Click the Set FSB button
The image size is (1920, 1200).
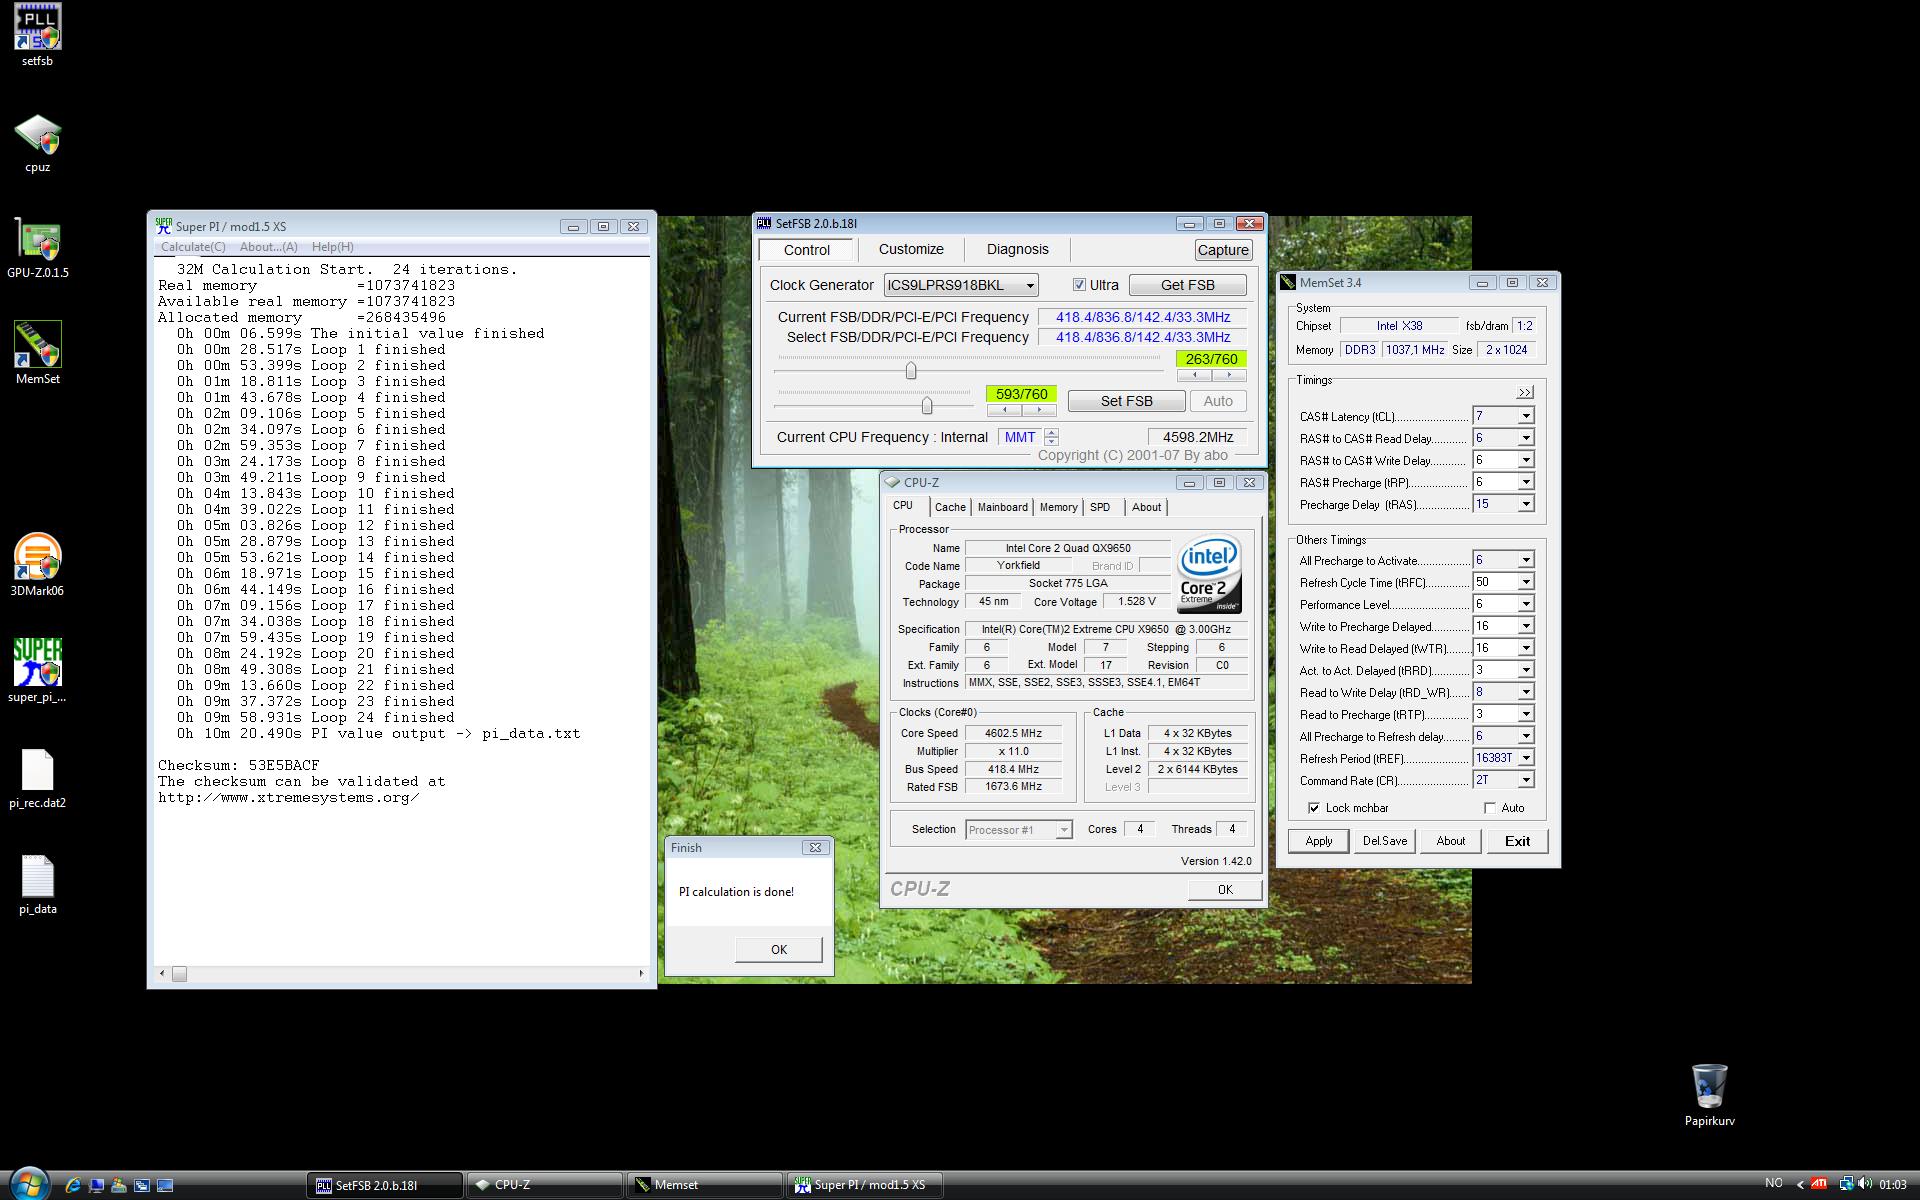pos(1126,401)
